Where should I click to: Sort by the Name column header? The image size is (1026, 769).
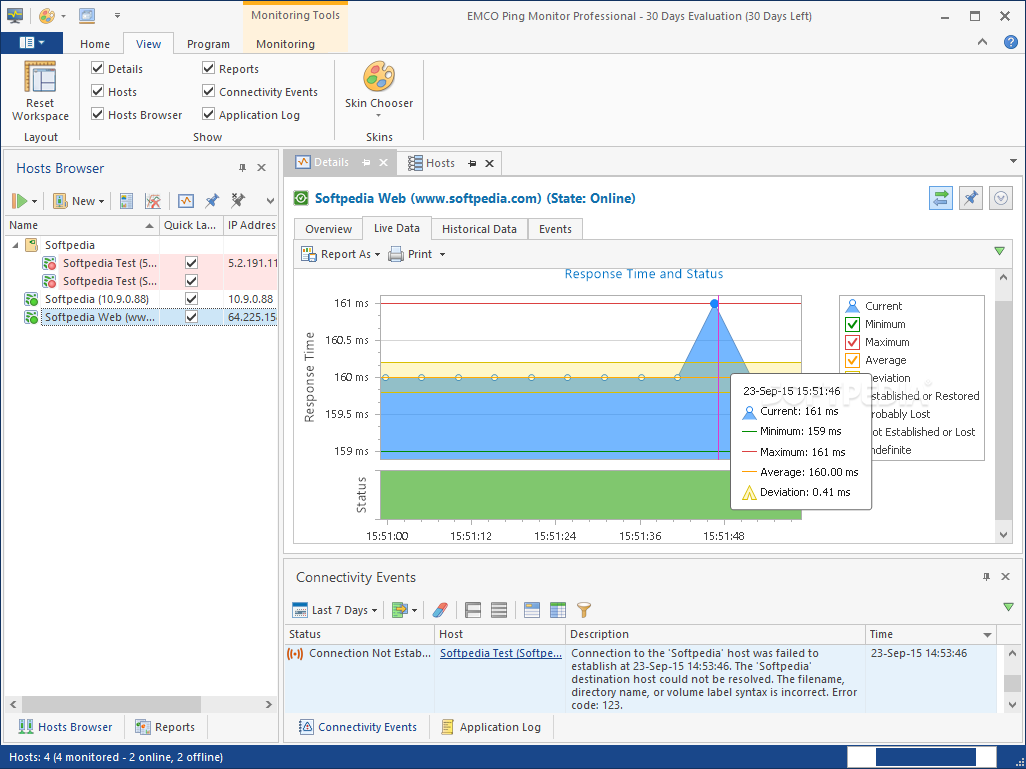pos(82,225)
